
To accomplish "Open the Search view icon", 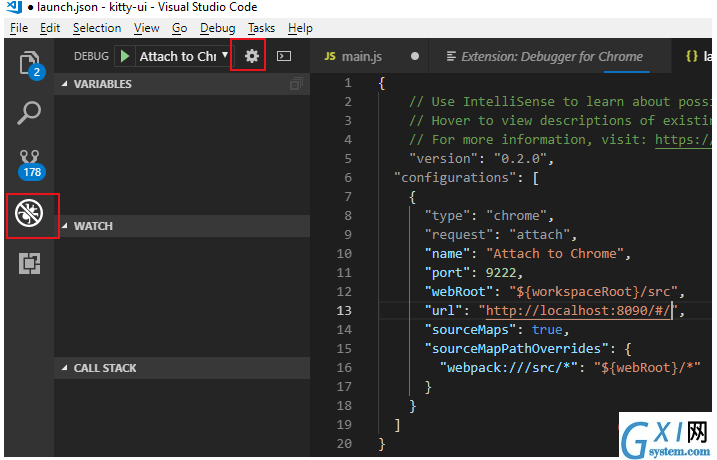I will click(29, 112).
